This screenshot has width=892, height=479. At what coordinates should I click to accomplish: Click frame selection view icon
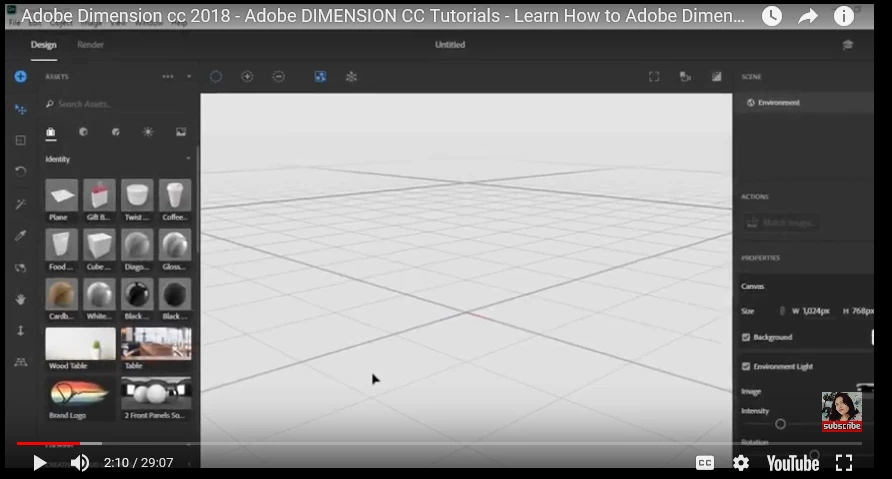coord(654,76)
